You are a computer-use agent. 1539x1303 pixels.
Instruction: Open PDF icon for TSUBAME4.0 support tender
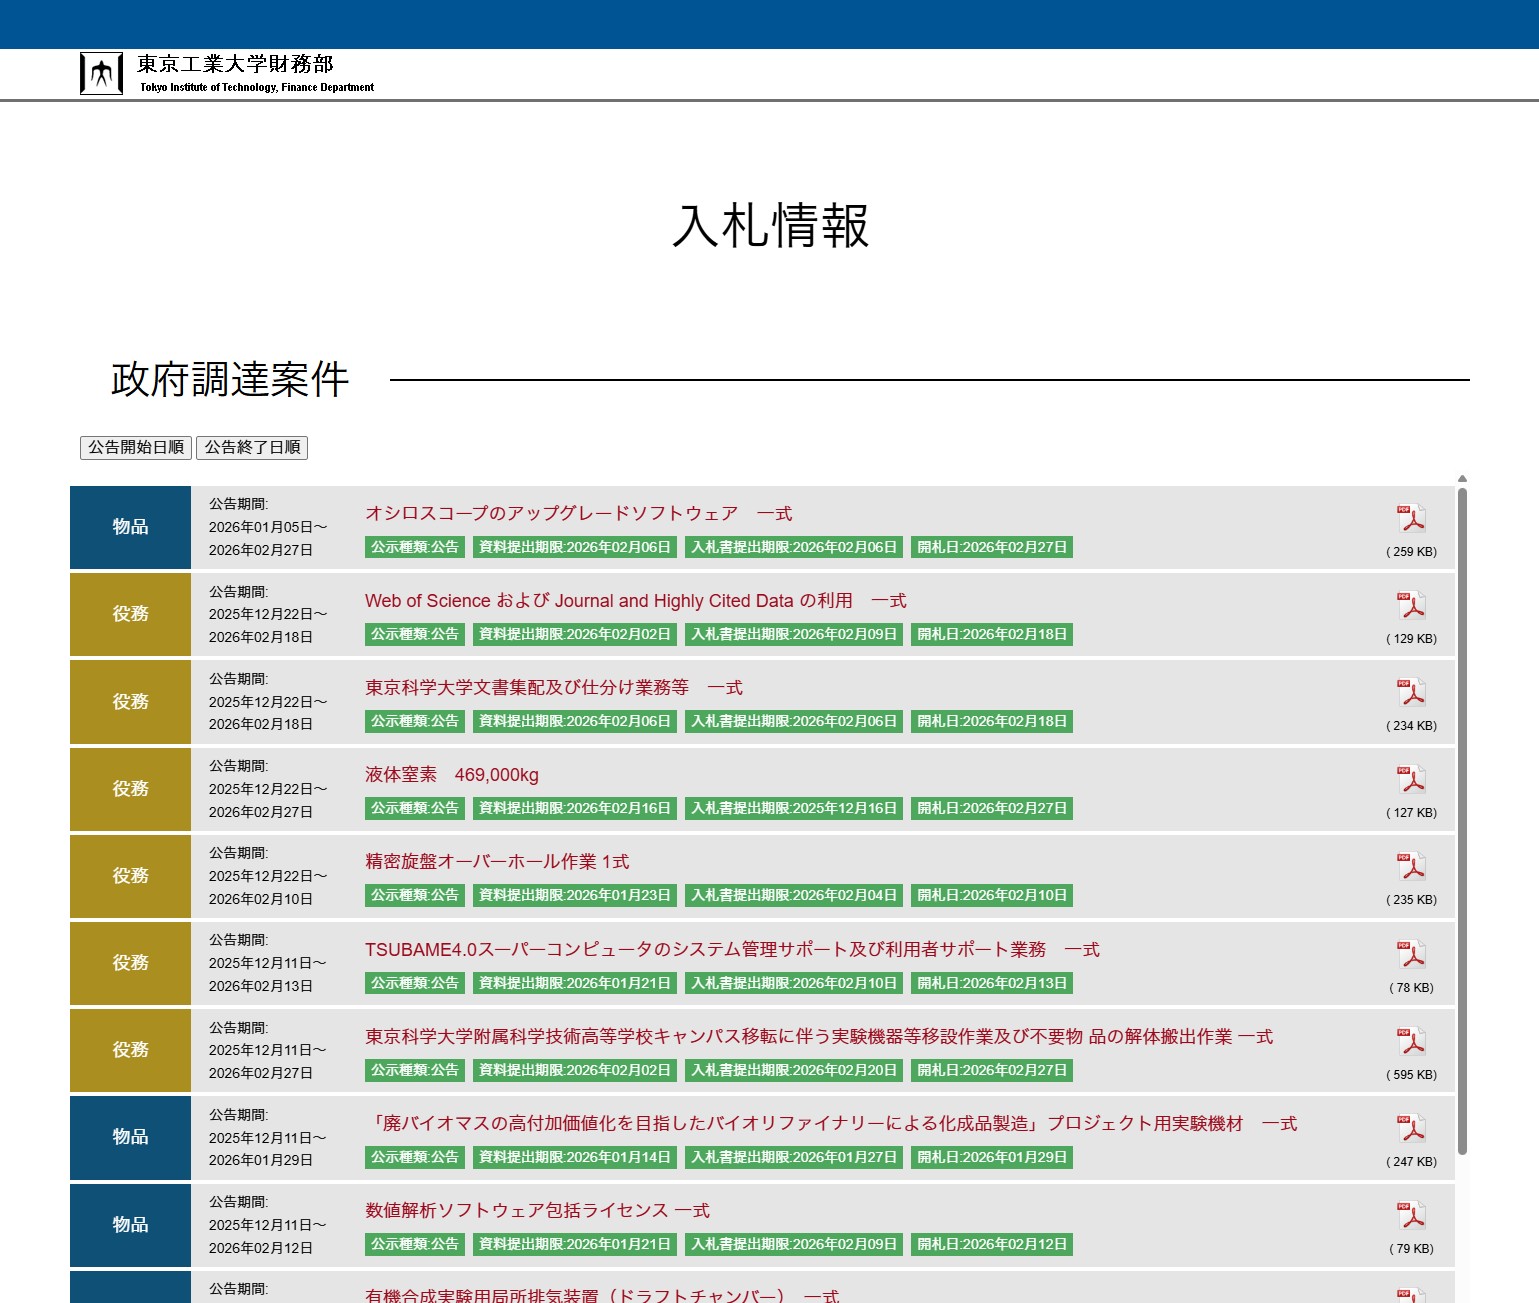click(x=1411, y=955)
